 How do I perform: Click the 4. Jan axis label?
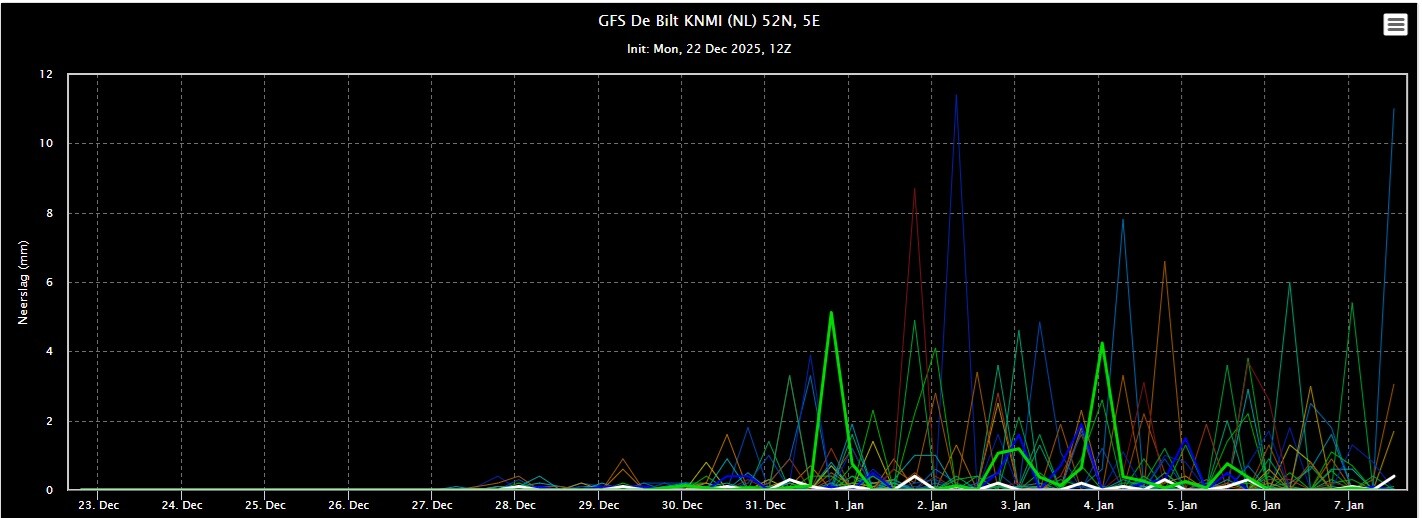(x=1099, y=505)
